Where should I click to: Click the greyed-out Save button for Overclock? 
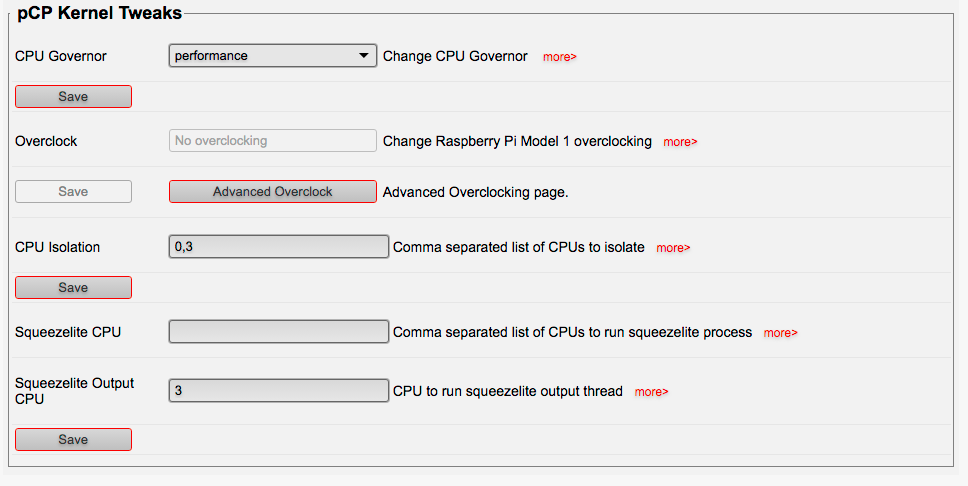click(73, 191)
